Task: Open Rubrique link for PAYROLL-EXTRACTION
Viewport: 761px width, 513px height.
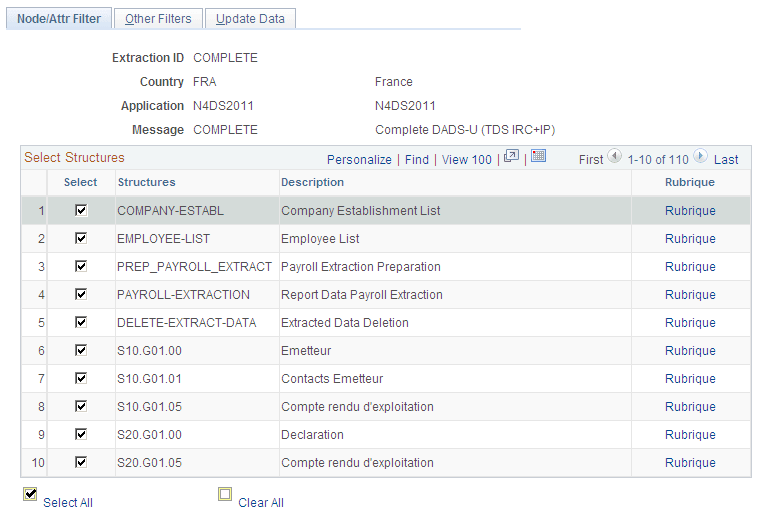Action: 690,295
